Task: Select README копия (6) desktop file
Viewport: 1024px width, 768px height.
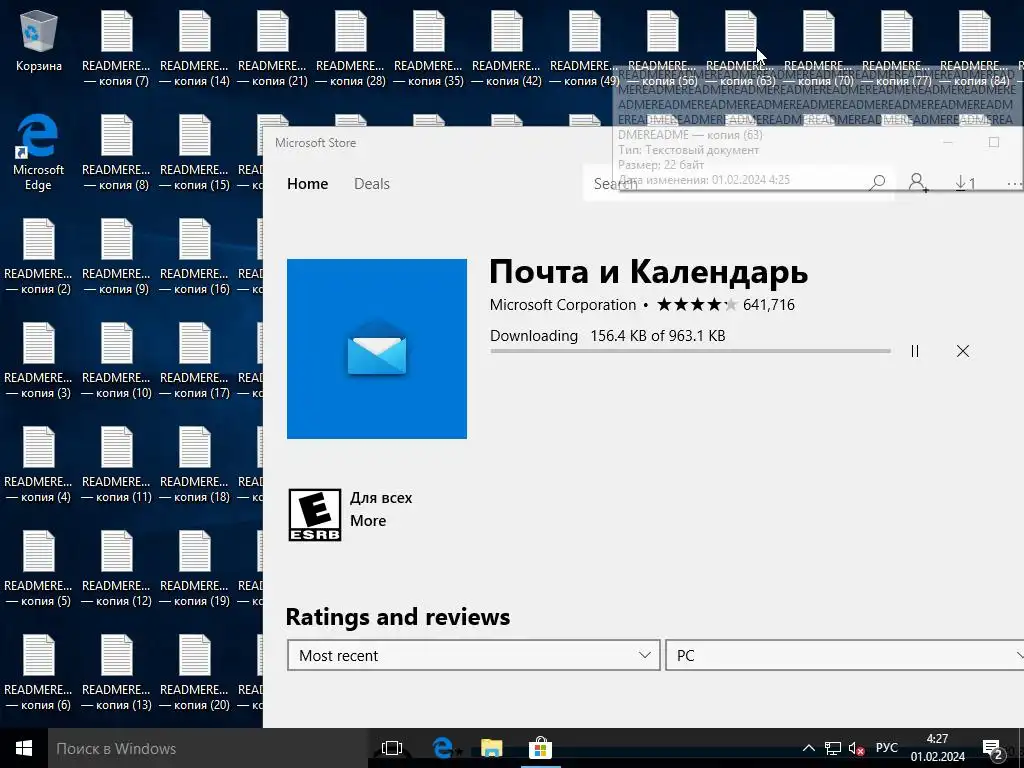Action: (x=38, y=671)
